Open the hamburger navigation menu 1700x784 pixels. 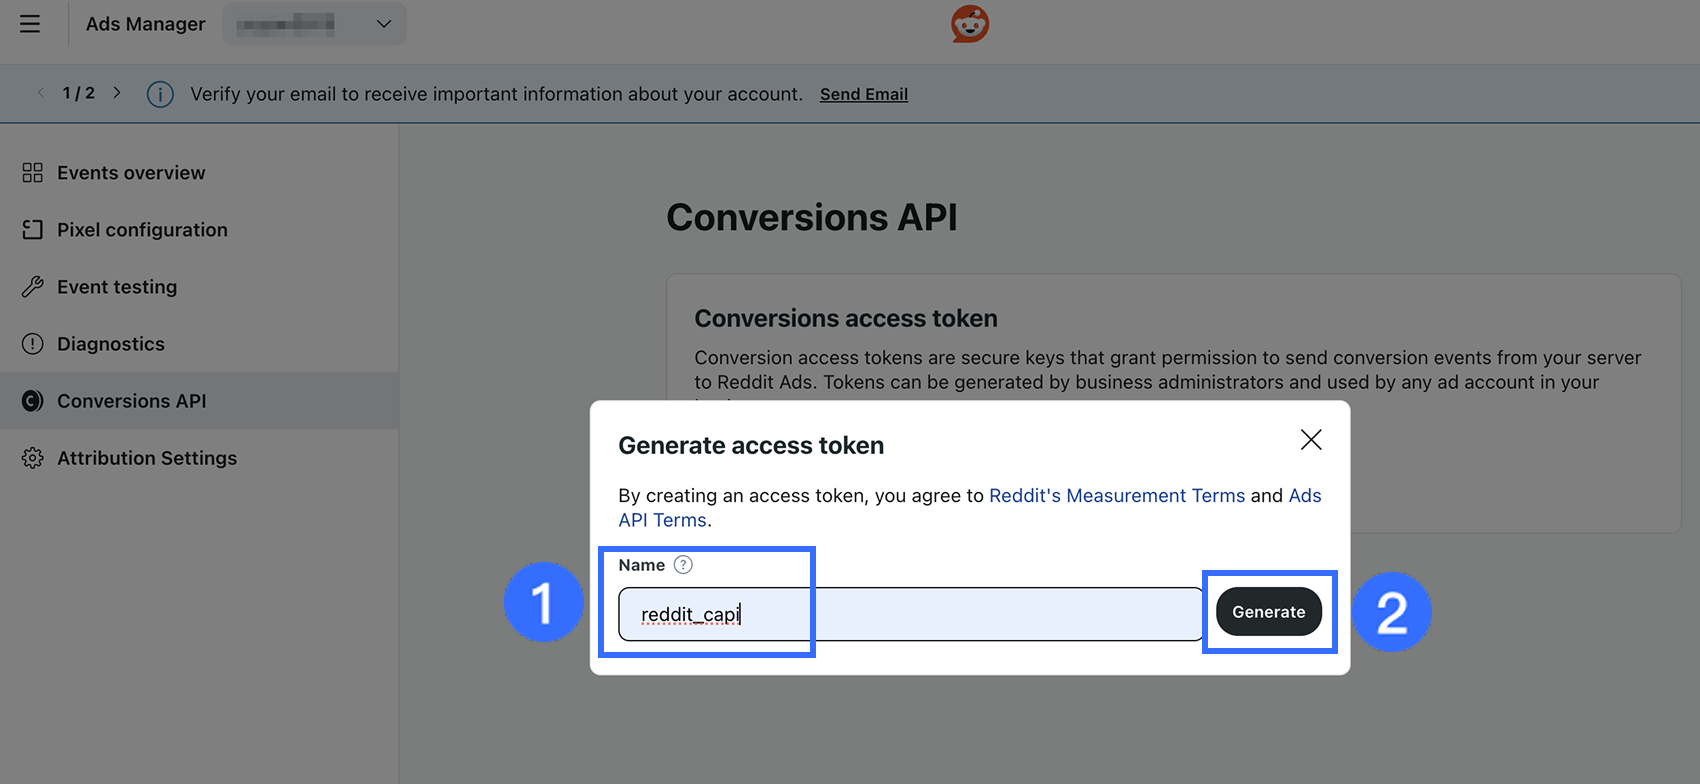click(x=30, y=24)
